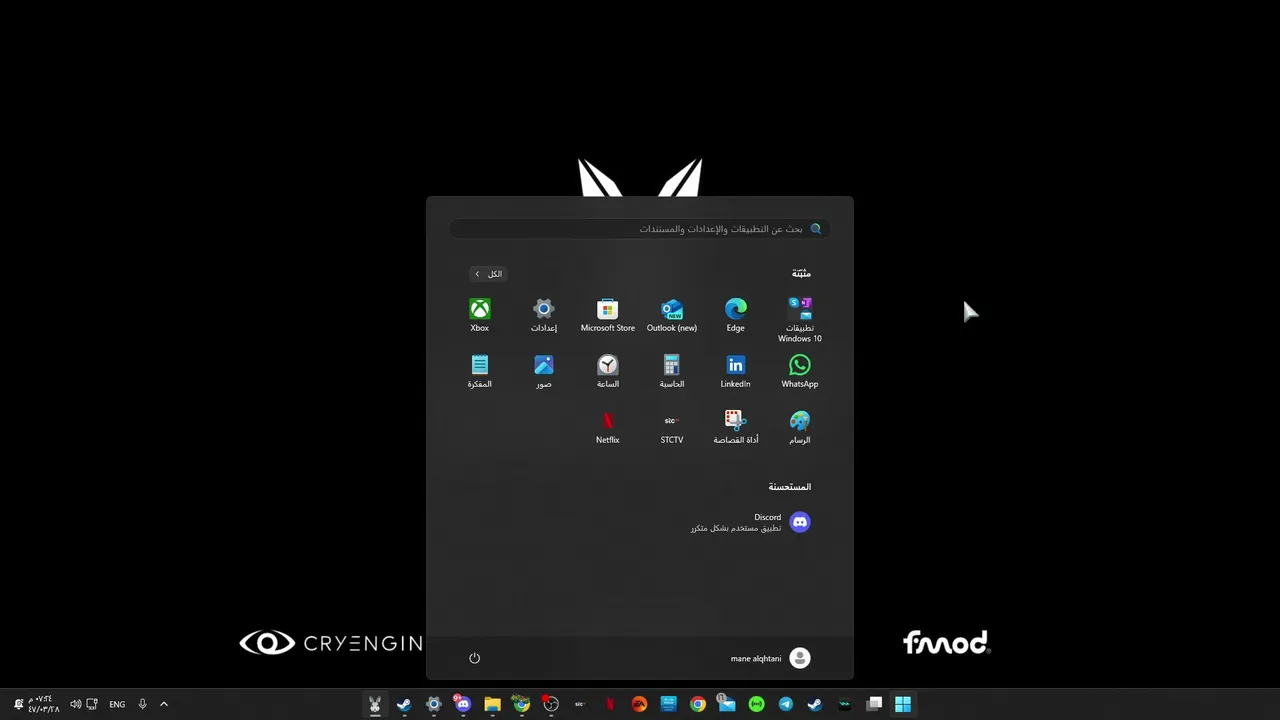Click the مثبتة pinned section heading

coord(801,273)
